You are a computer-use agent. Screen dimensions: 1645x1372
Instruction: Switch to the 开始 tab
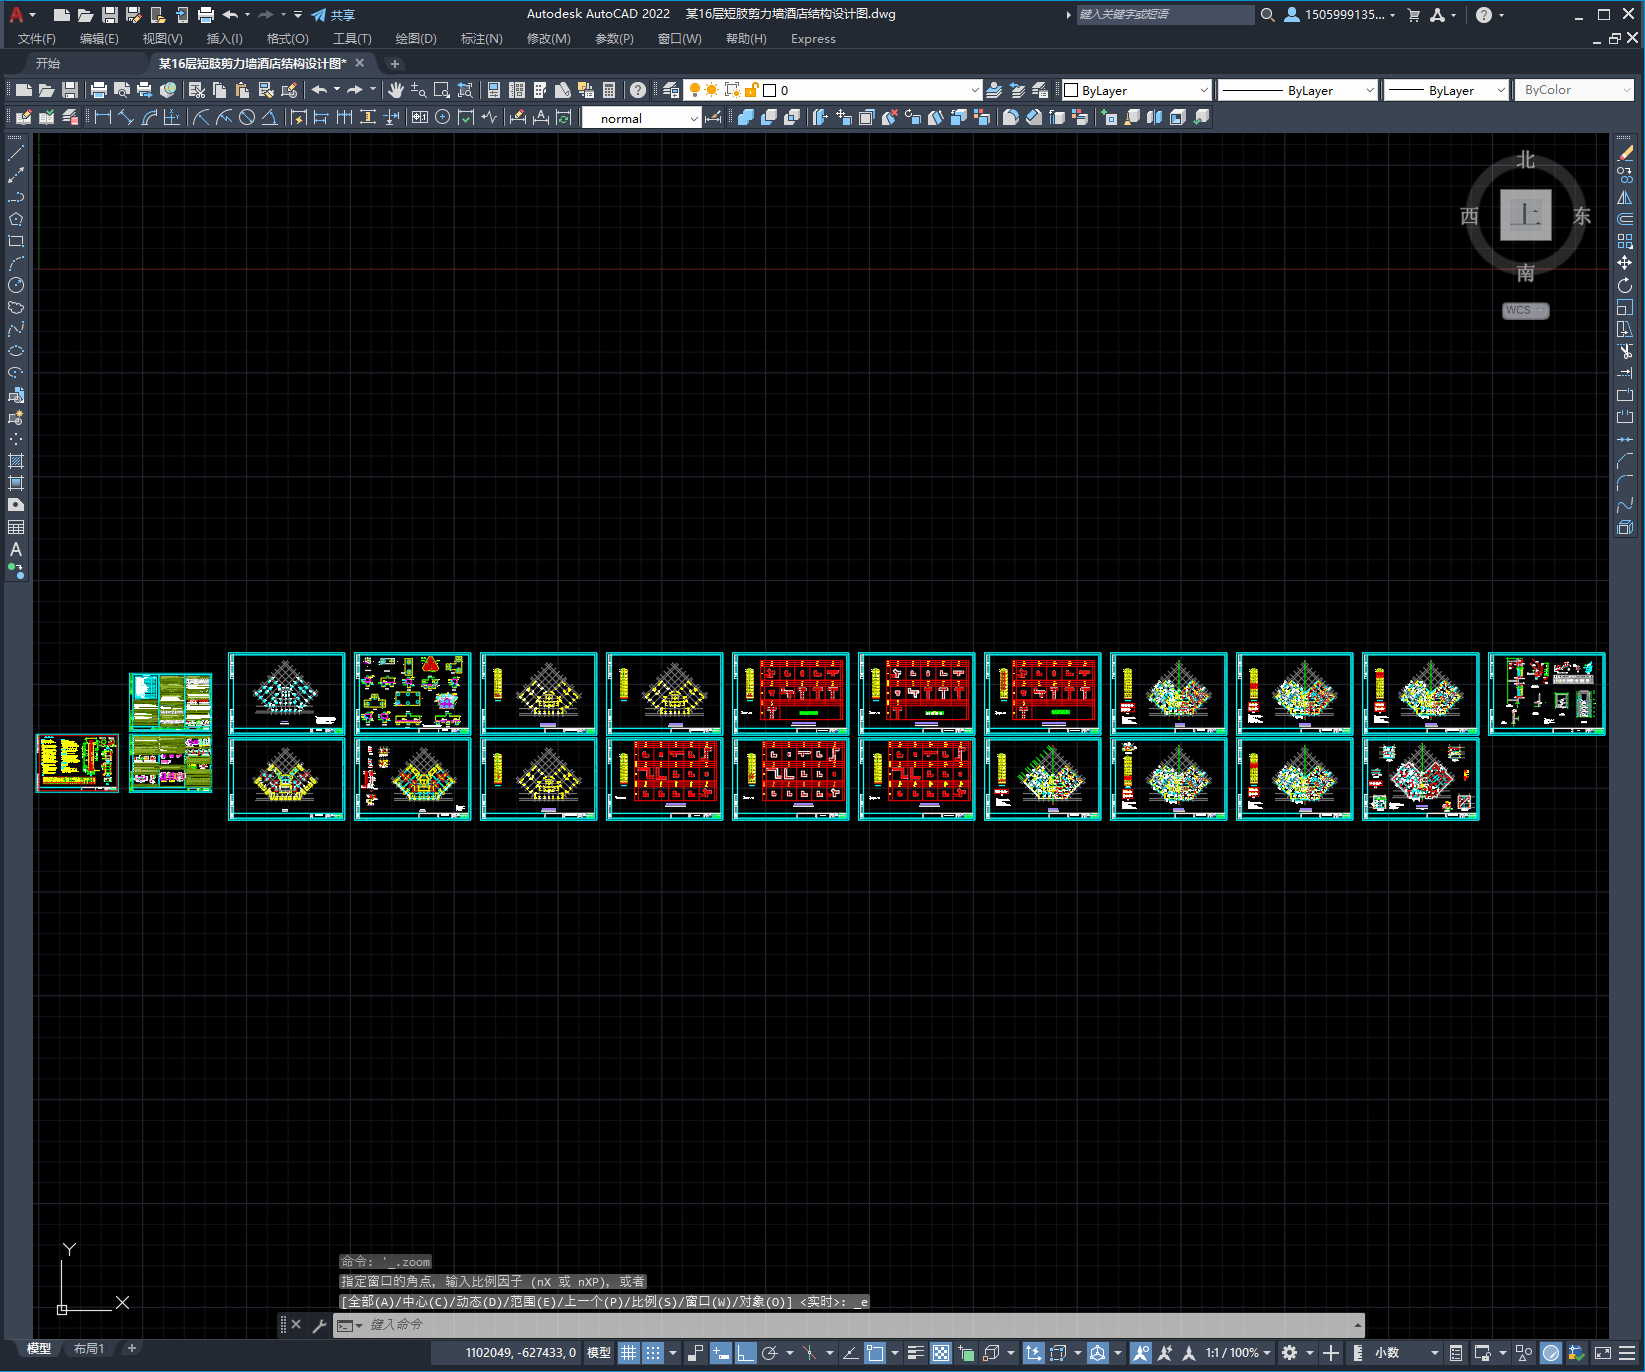[x=48, y=63]
